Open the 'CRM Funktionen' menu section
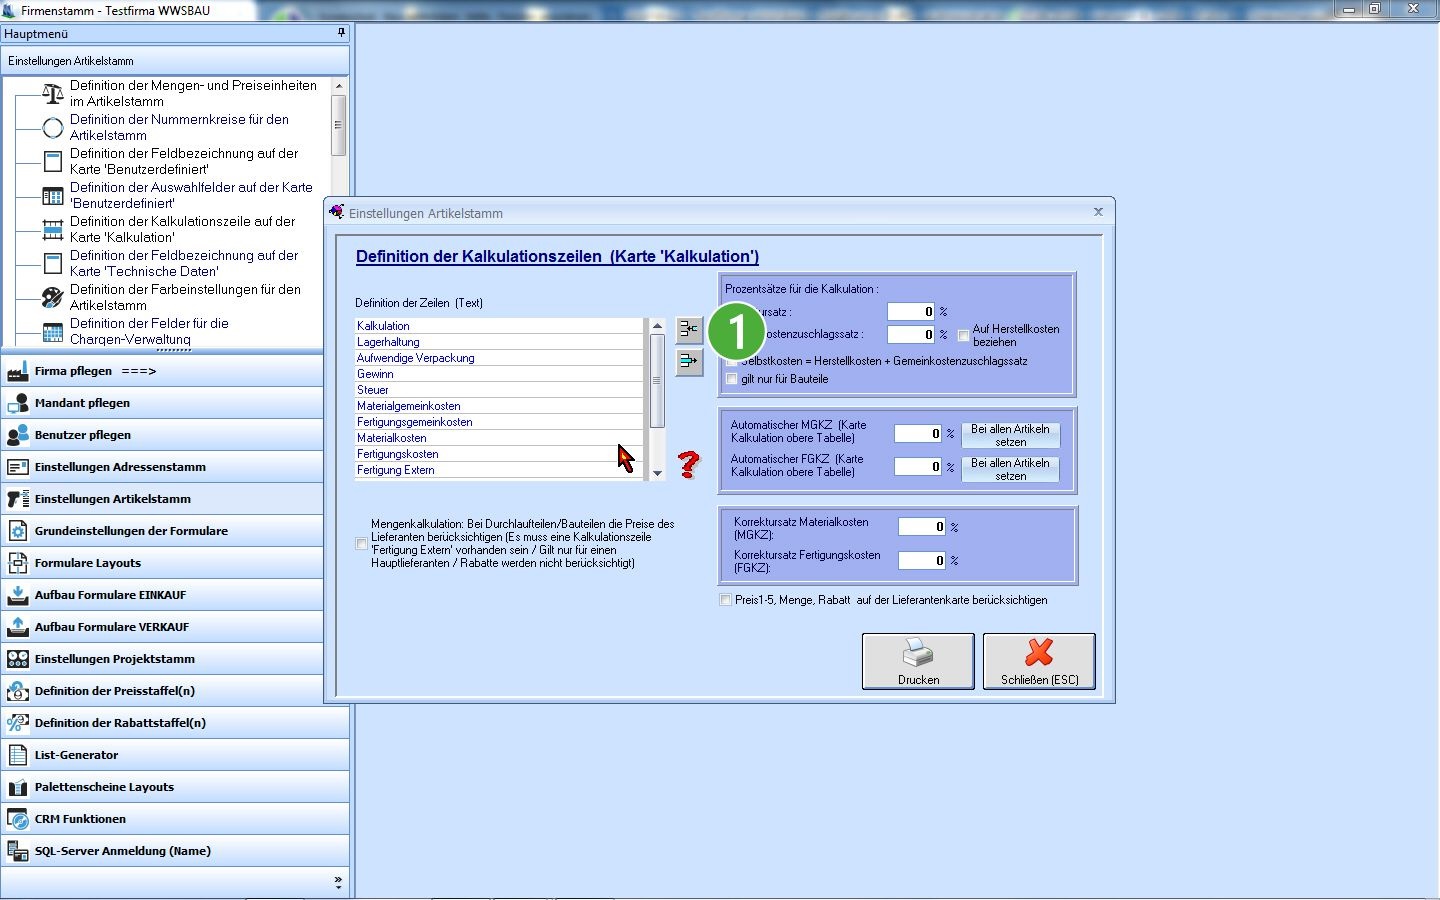This screenshot has width=1440, height=900. pyautogui.click(x=175, y=819)
